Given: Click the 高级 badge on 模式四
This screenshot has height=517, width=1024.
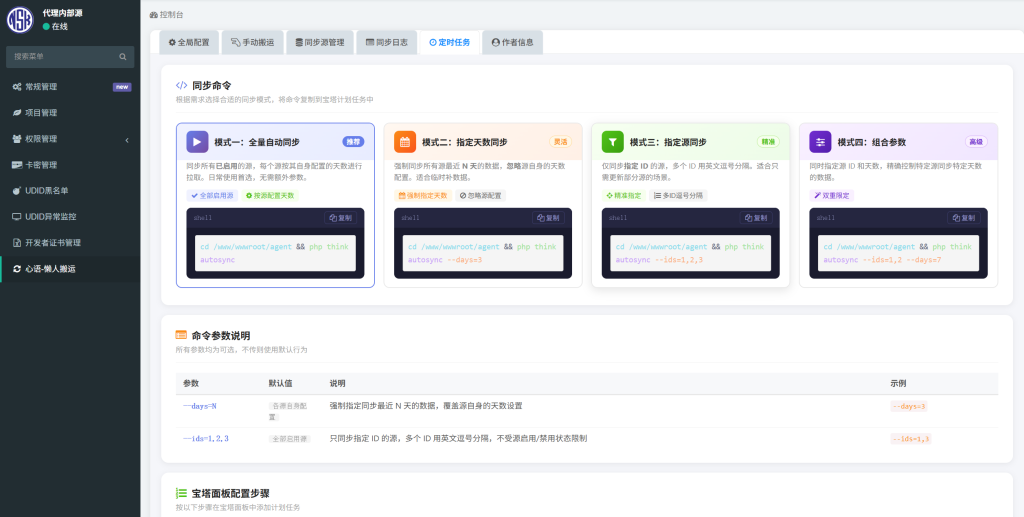Looking at the screenshot, I should pyautogui.click(x=976, y=142).
